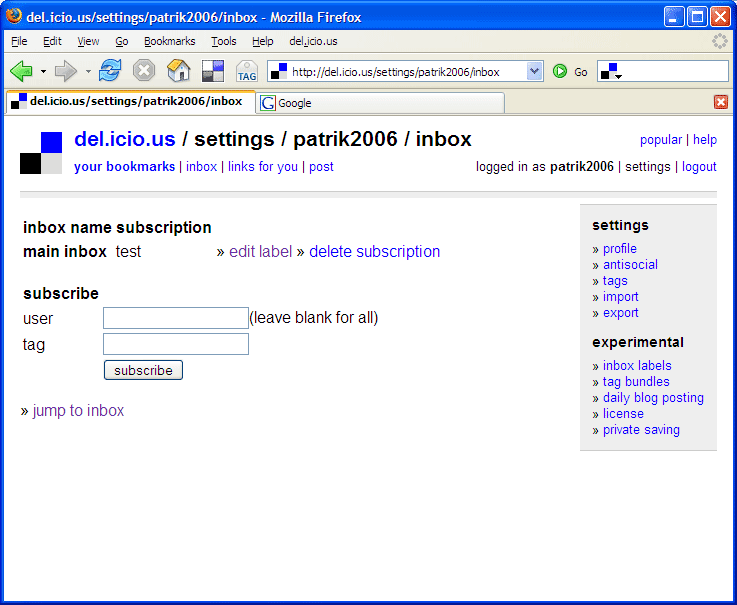Click the Firefox icon in the title bar
The width and height of the screenshot is (737, 605).
pyautogui.click(x=14, y=16)
